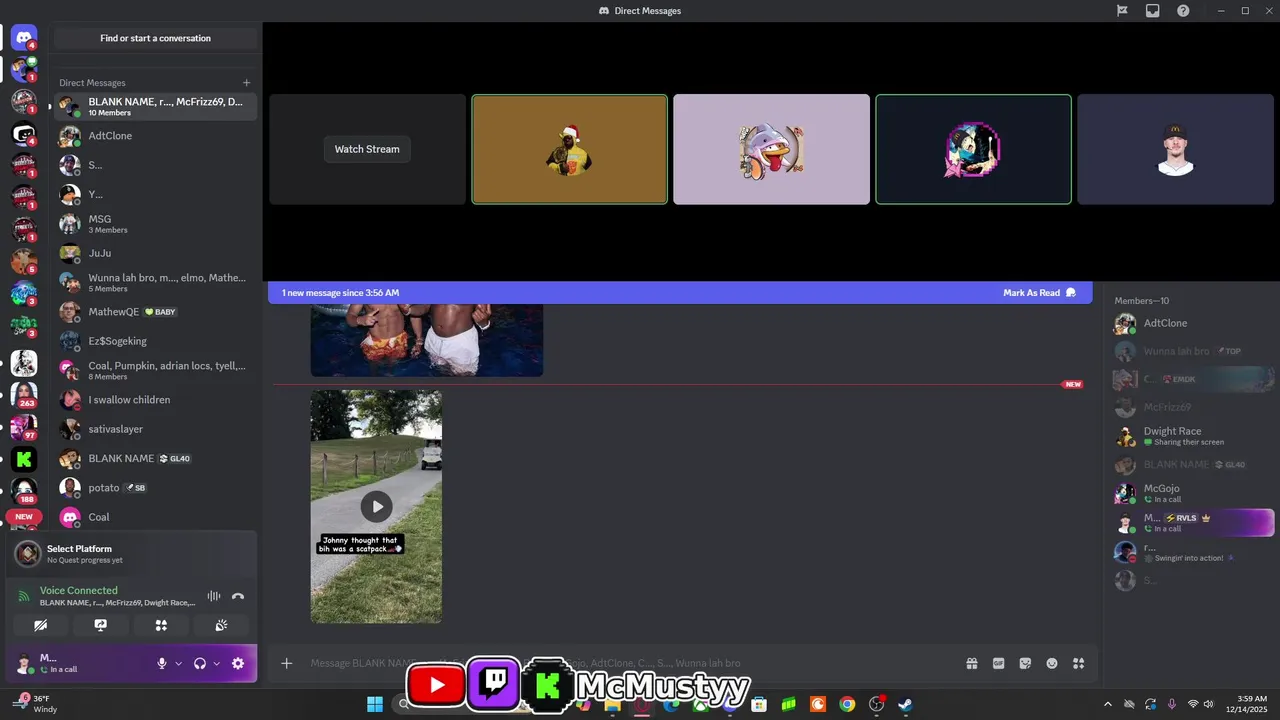Play the video in chat
This screenshot has height=720, width=1280.
click(376, 507)
